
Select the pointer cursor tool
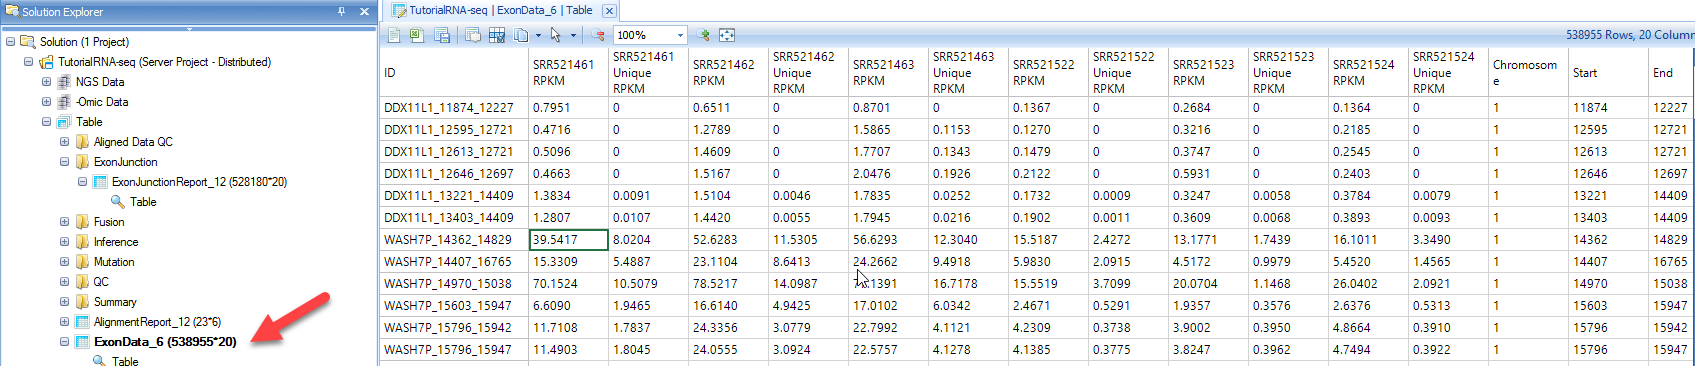tap(555, 35)
